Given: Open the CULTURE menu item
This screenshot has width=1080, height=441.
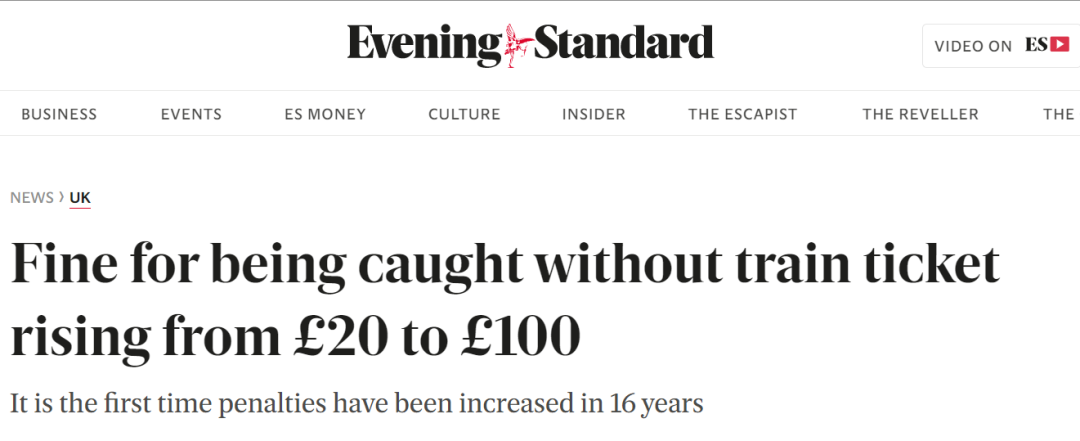Looking at the screenshot, I should [x=464, y=114].
